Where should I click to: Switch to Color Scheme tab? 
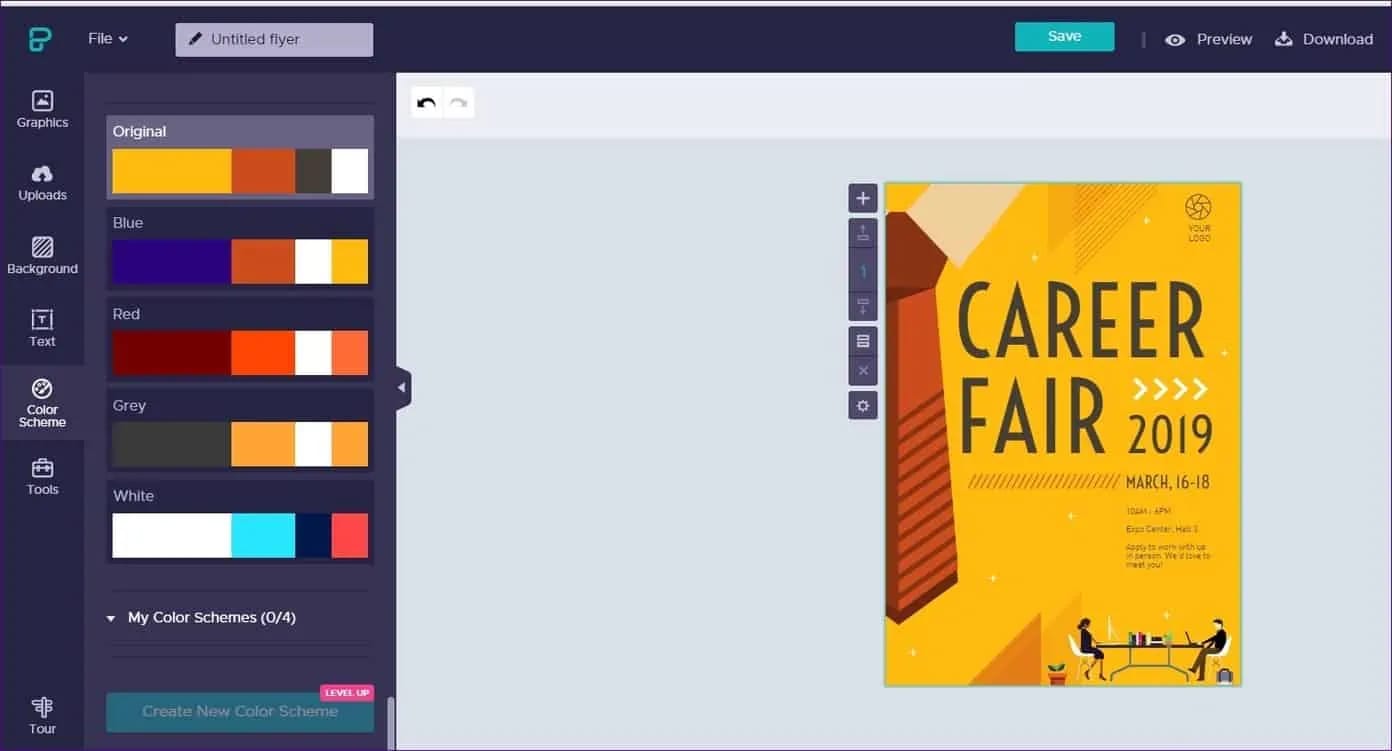pyautogui.click(x=42, y=402)
